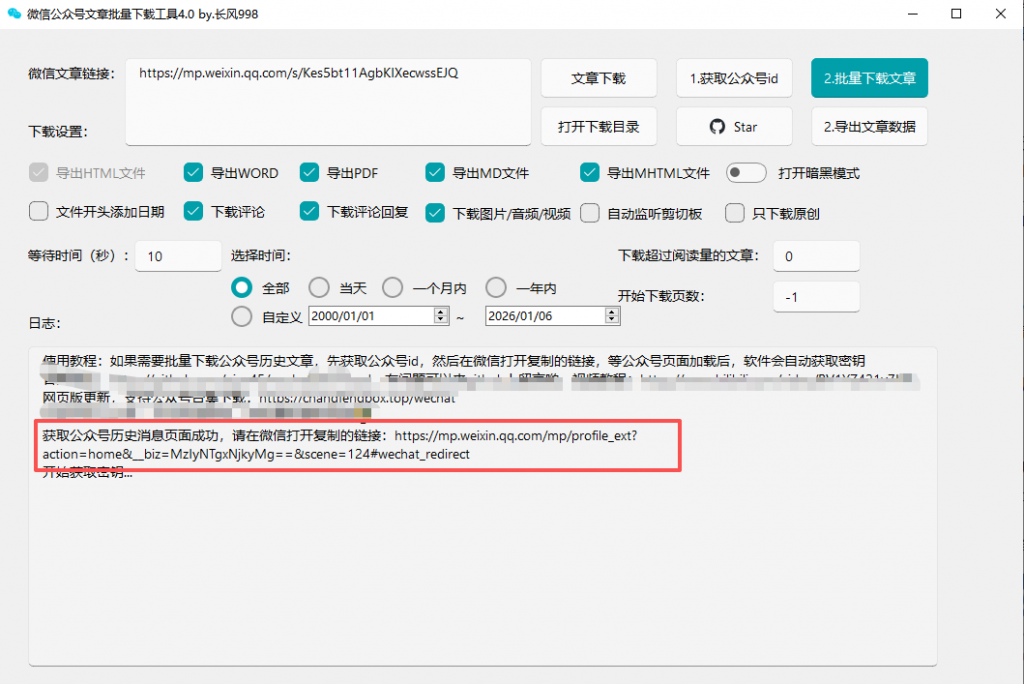The width and height of the screenshot is (1024, 684).
Task: Choose the 一个月内 radio option
Action: click(393, 288)
